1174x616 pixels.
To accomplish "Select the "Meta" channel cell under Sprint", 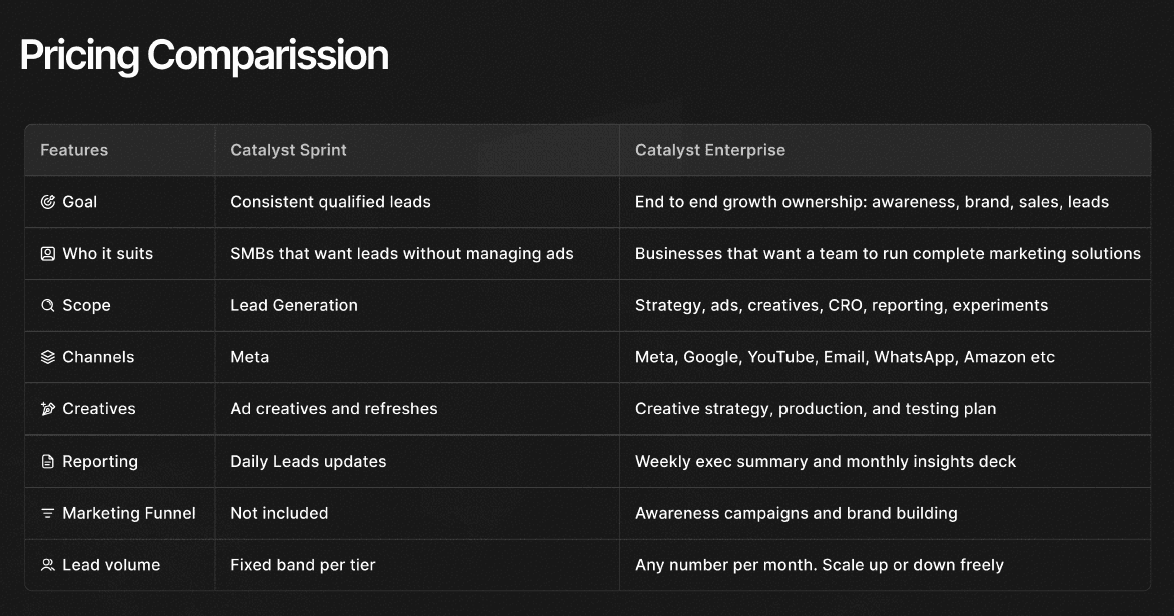I will pos(249,357).
